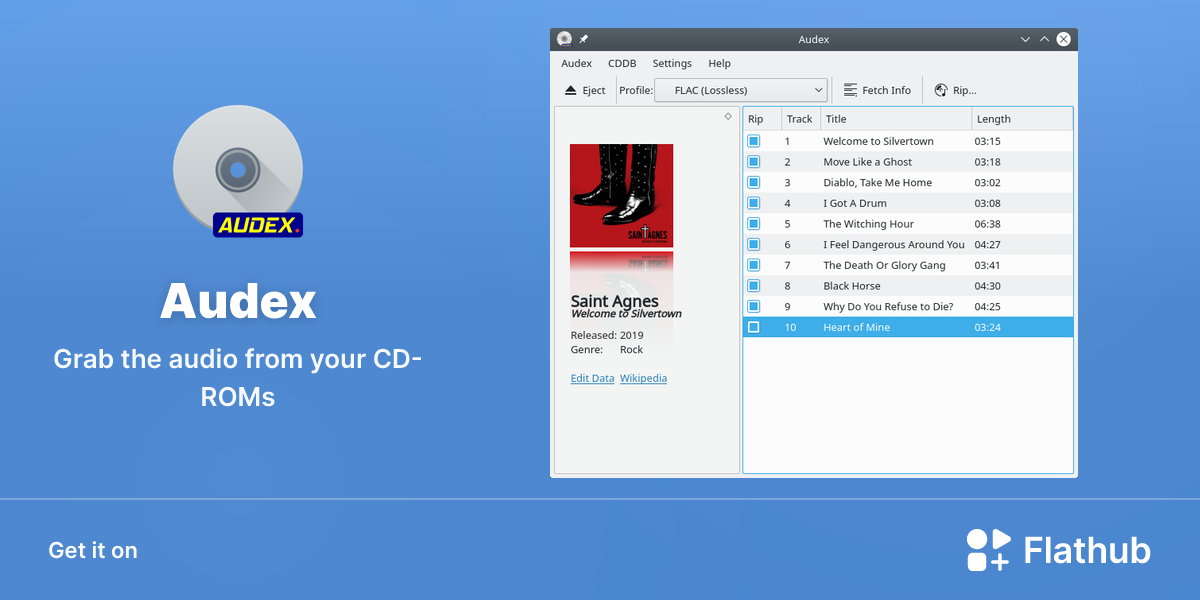Toggle rip checkbox for Diablo, Take Me Home
The width and height of the screenshot is (1200, 600).
point(754,183)
